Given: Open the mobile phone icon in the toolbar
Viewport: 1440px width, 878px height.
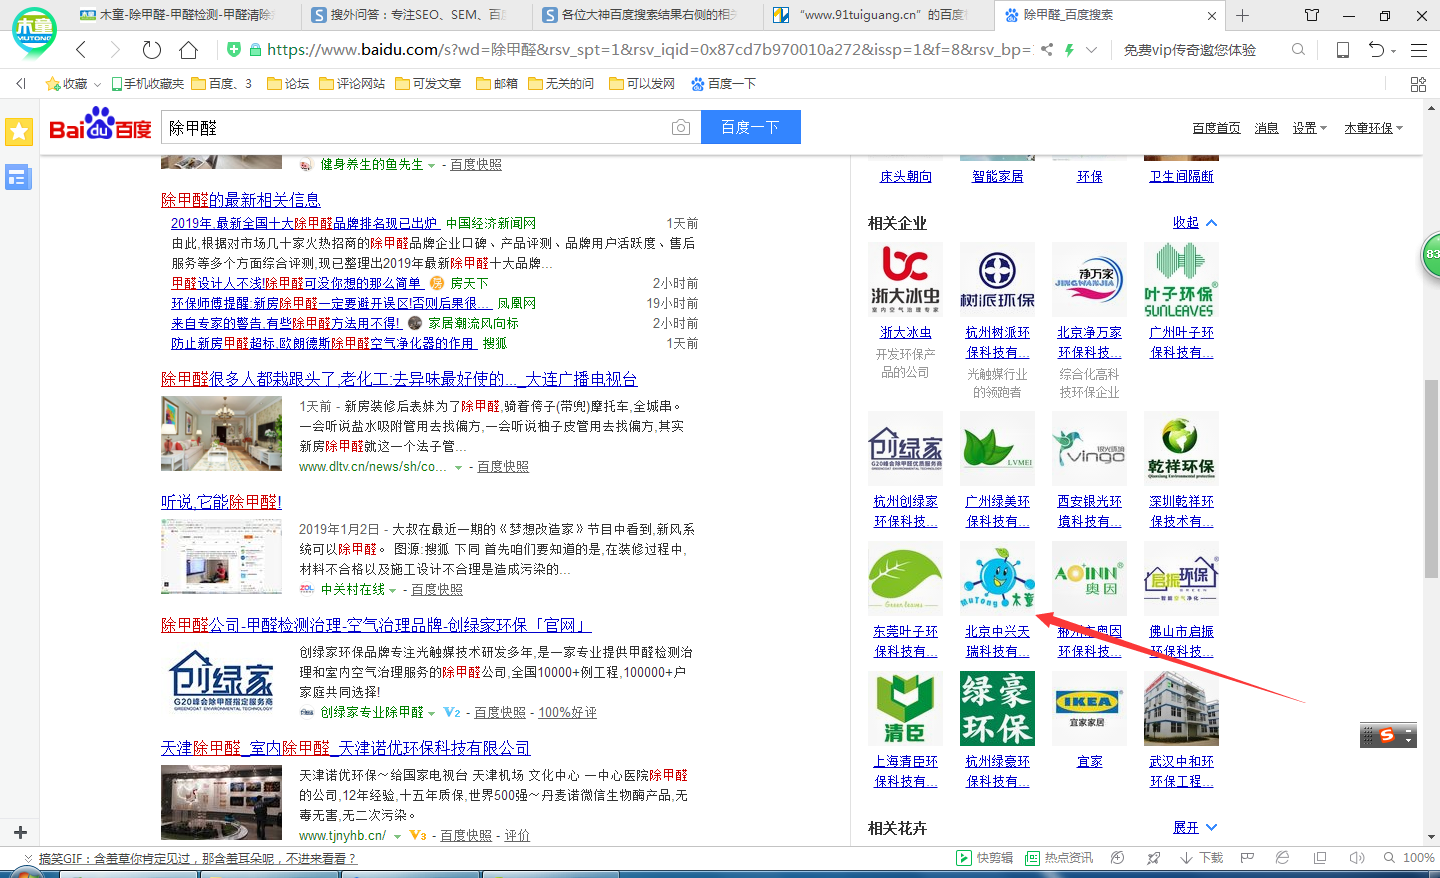Looking at the screenshot, I should (x=1343, y=49).
